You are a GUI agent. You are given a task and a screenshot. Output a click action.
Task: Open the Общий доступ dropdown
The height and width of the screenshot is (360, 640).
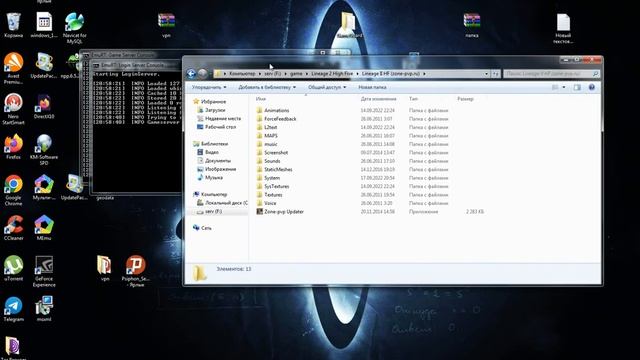[x=327, y=87]
